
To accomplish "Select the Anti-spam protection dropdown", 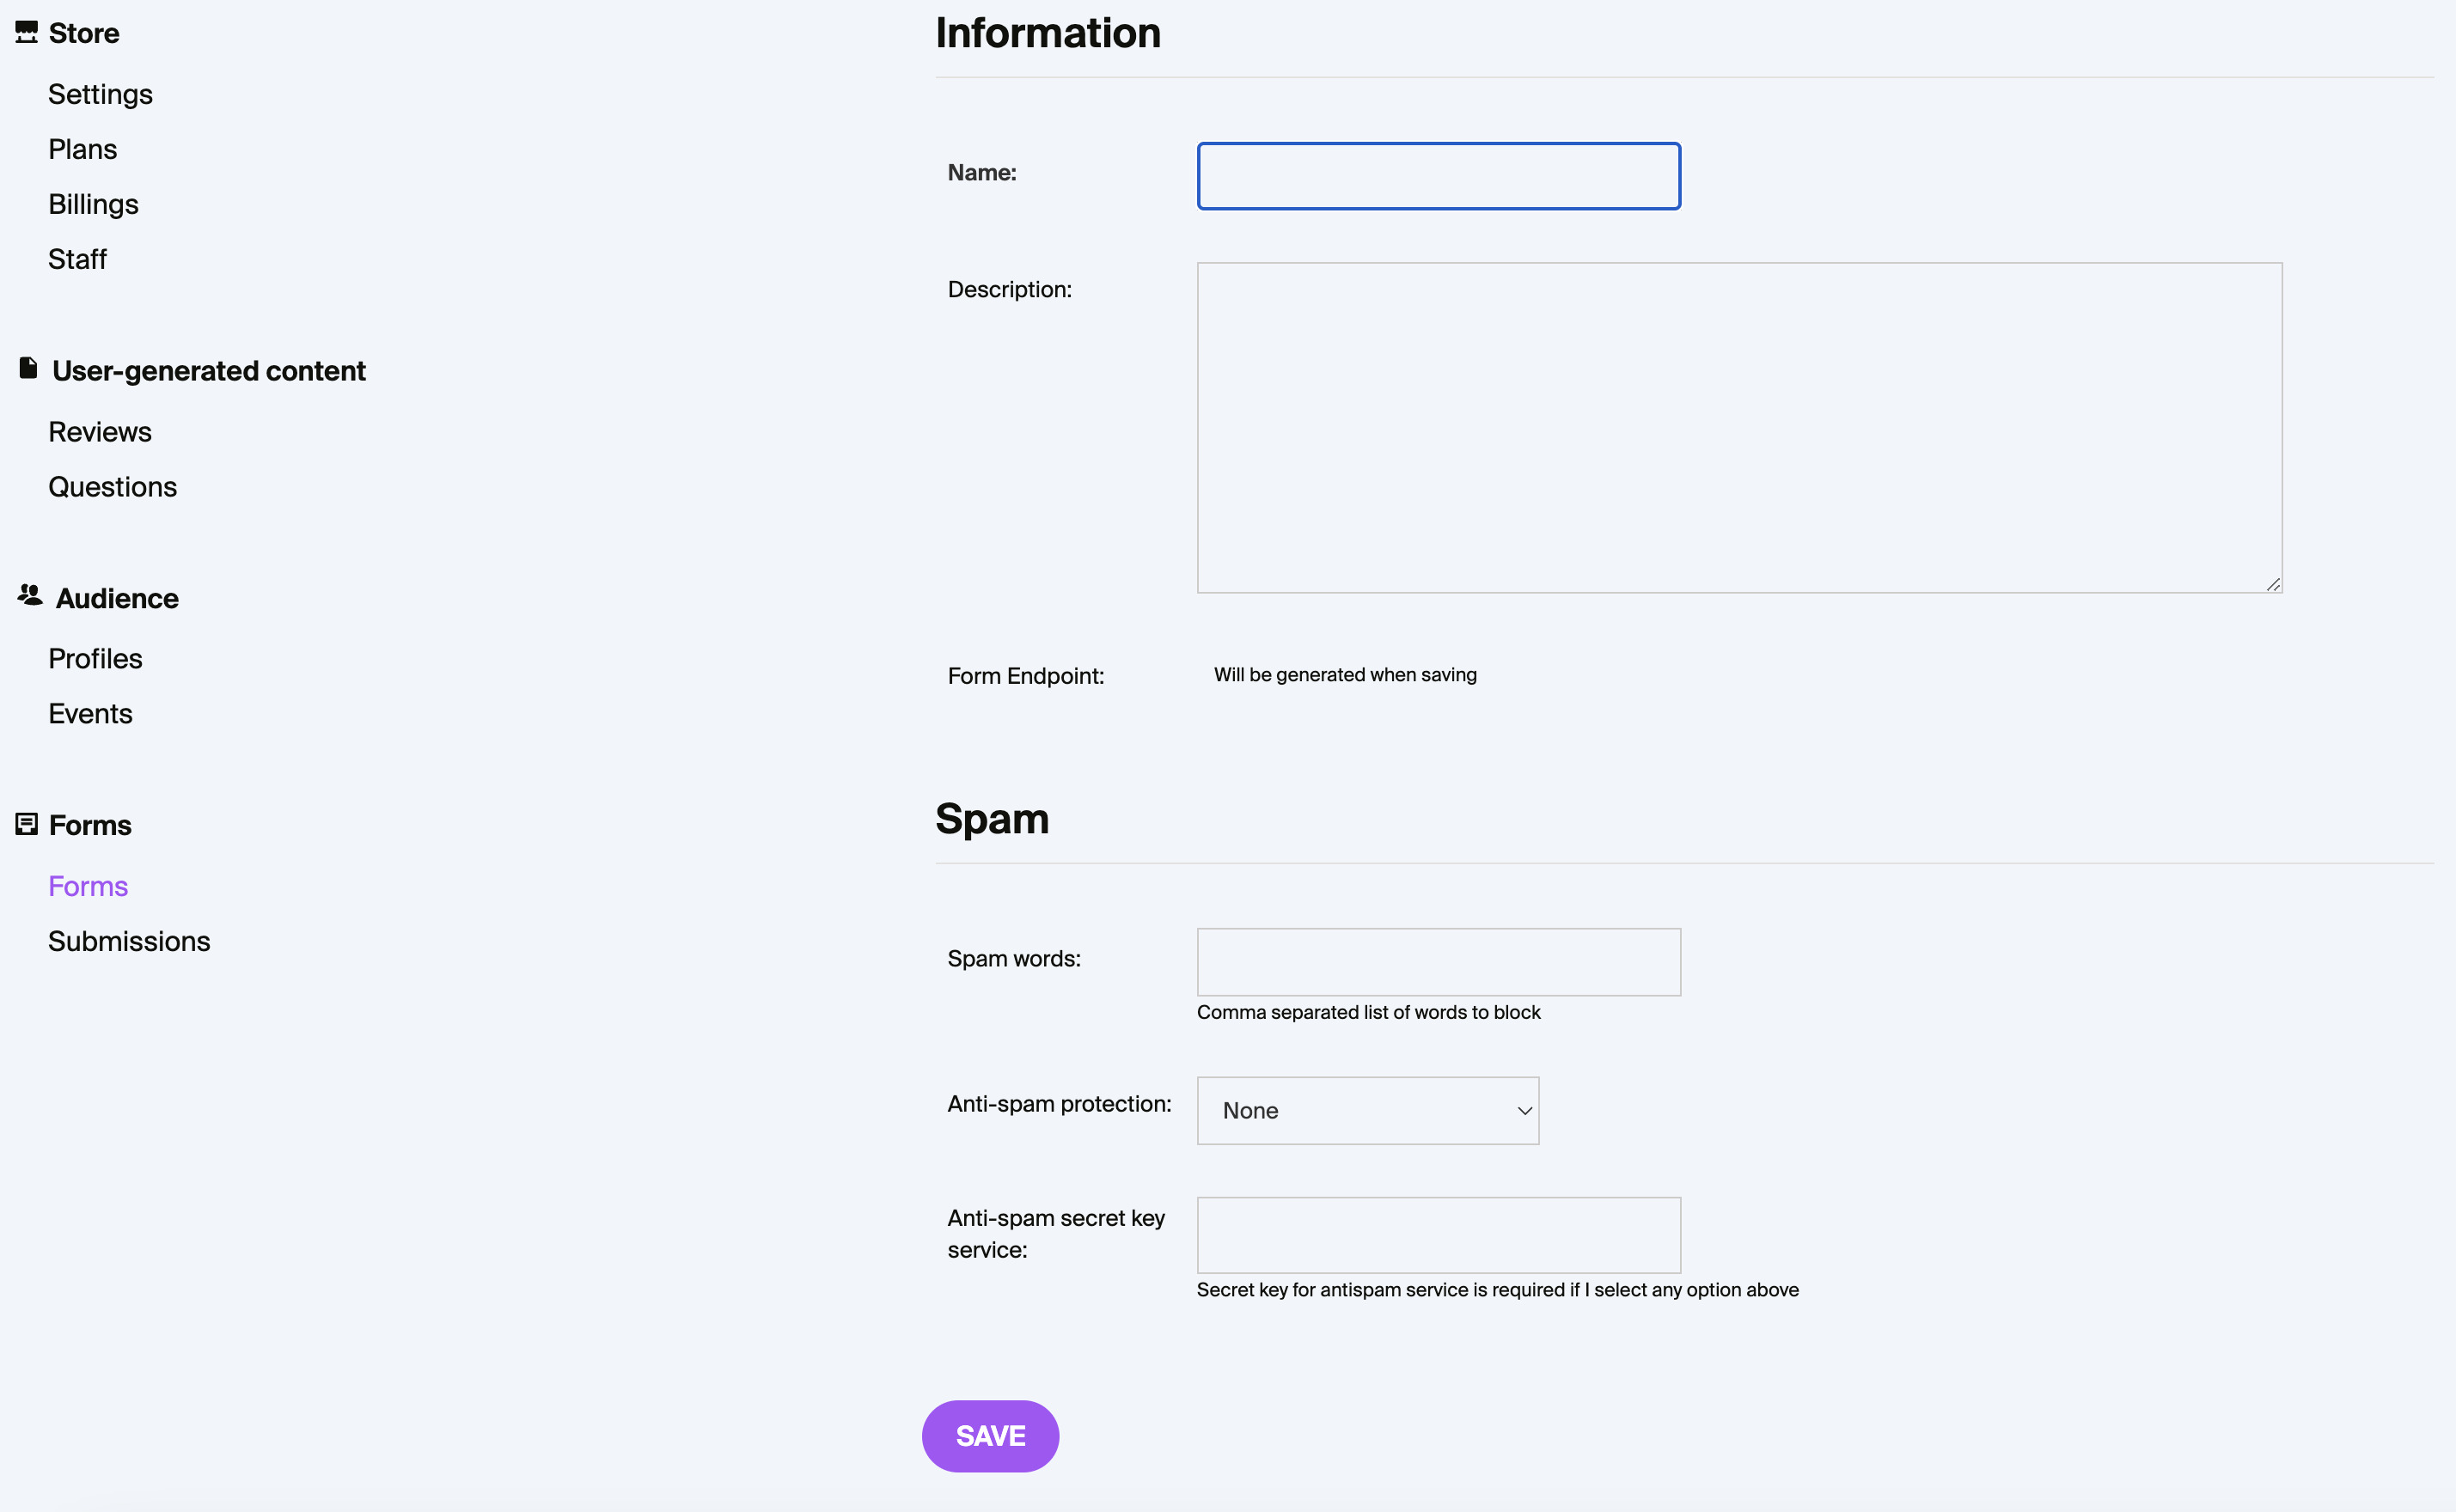I will [1368, 1110].
